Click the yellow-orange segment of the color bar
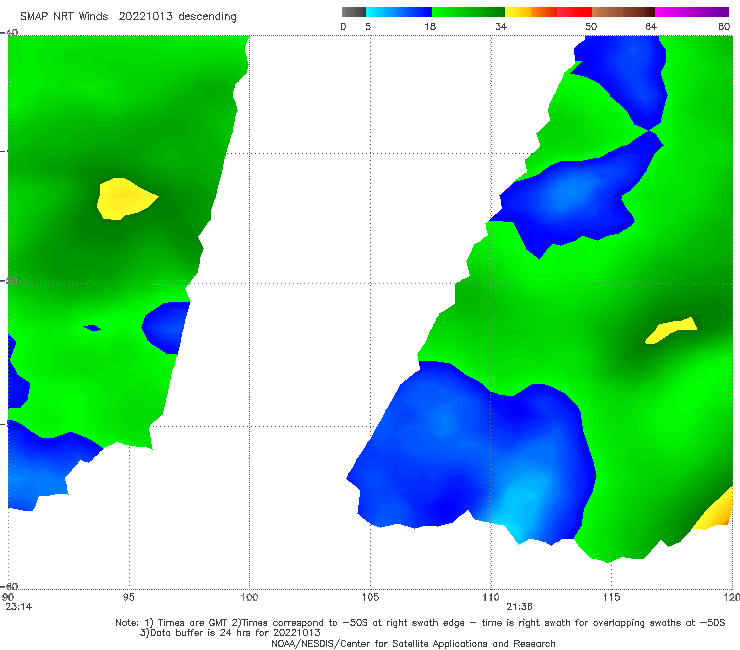This screenshot has height=650, width=740. pos(530,12)
